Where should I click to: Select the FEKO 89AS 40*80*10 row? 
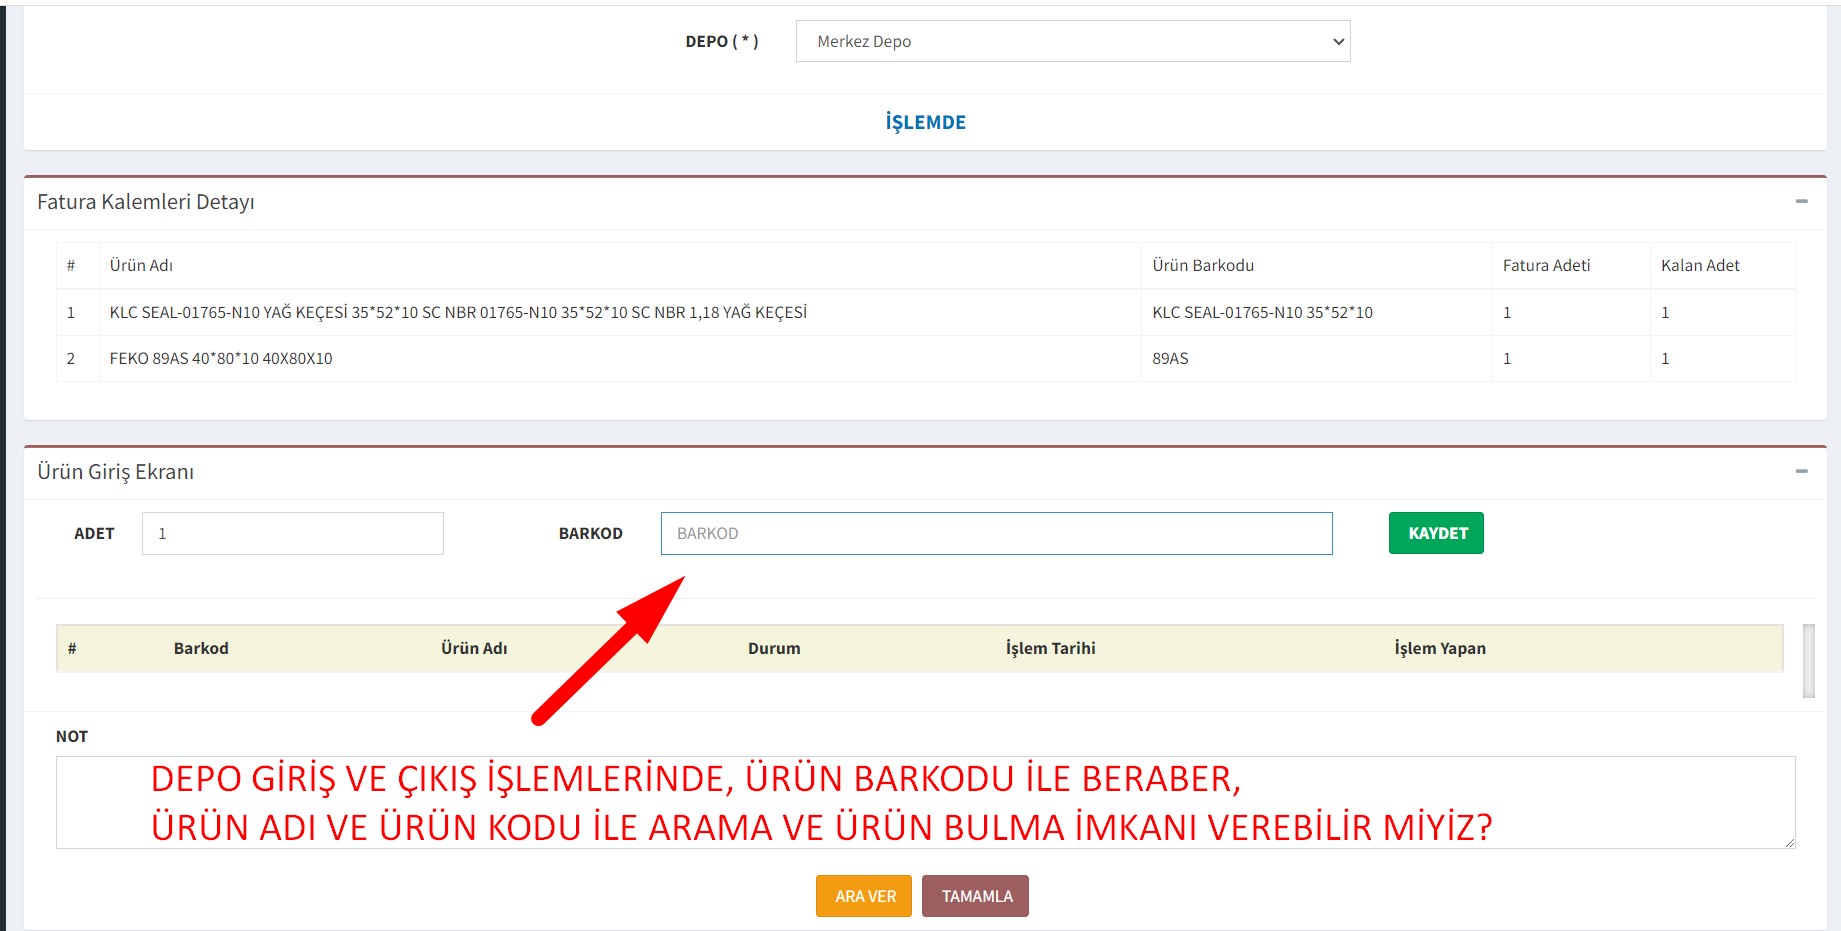tap(221, 359)
